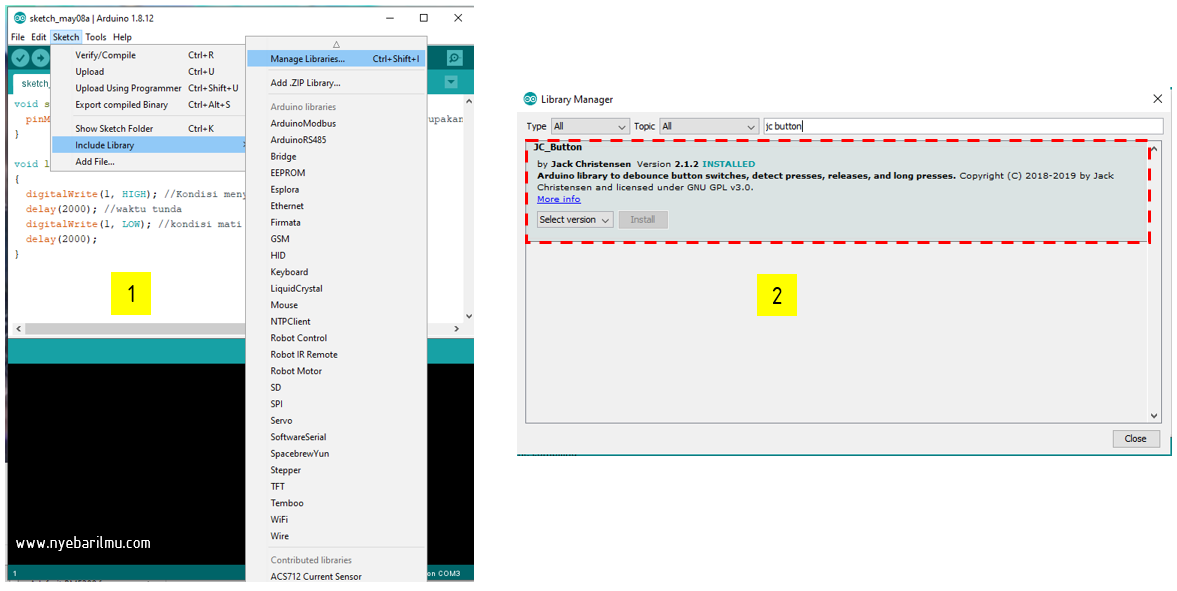Open the Include Library submenu
The width and height of the screenshot is (1177, 591).
pos(149,145)
